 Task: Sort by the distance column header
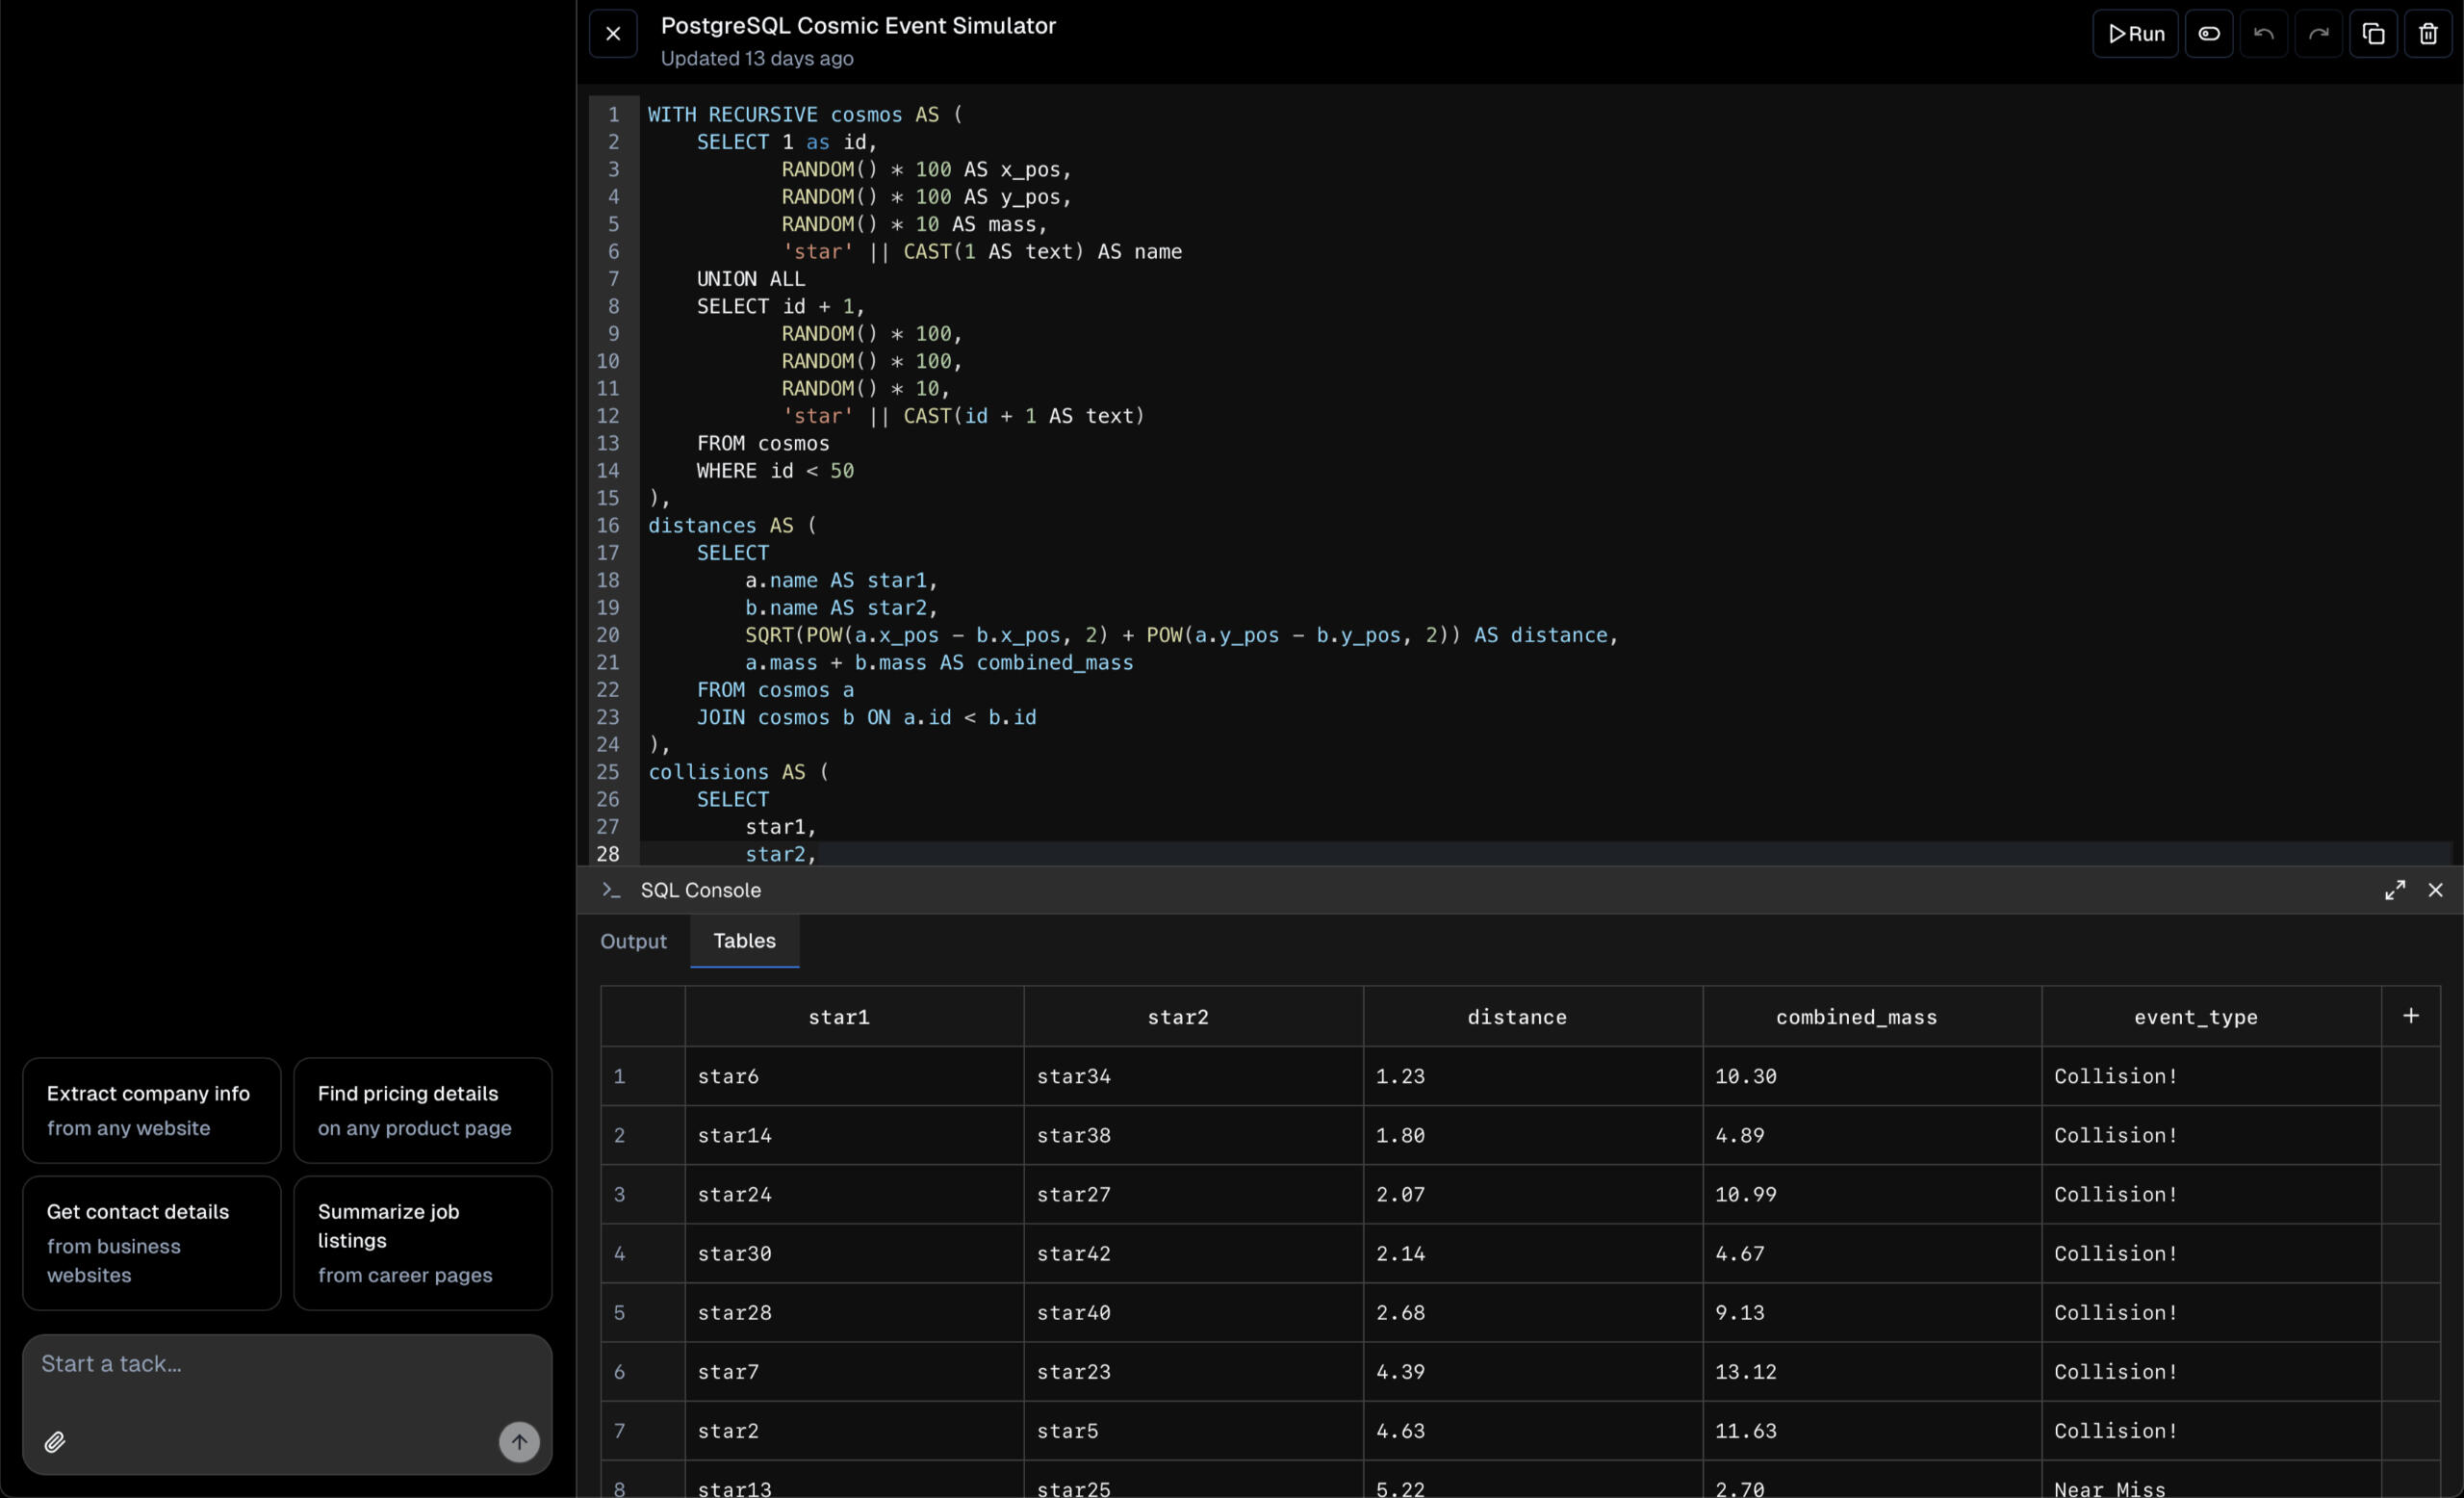pos(1516,1017)
